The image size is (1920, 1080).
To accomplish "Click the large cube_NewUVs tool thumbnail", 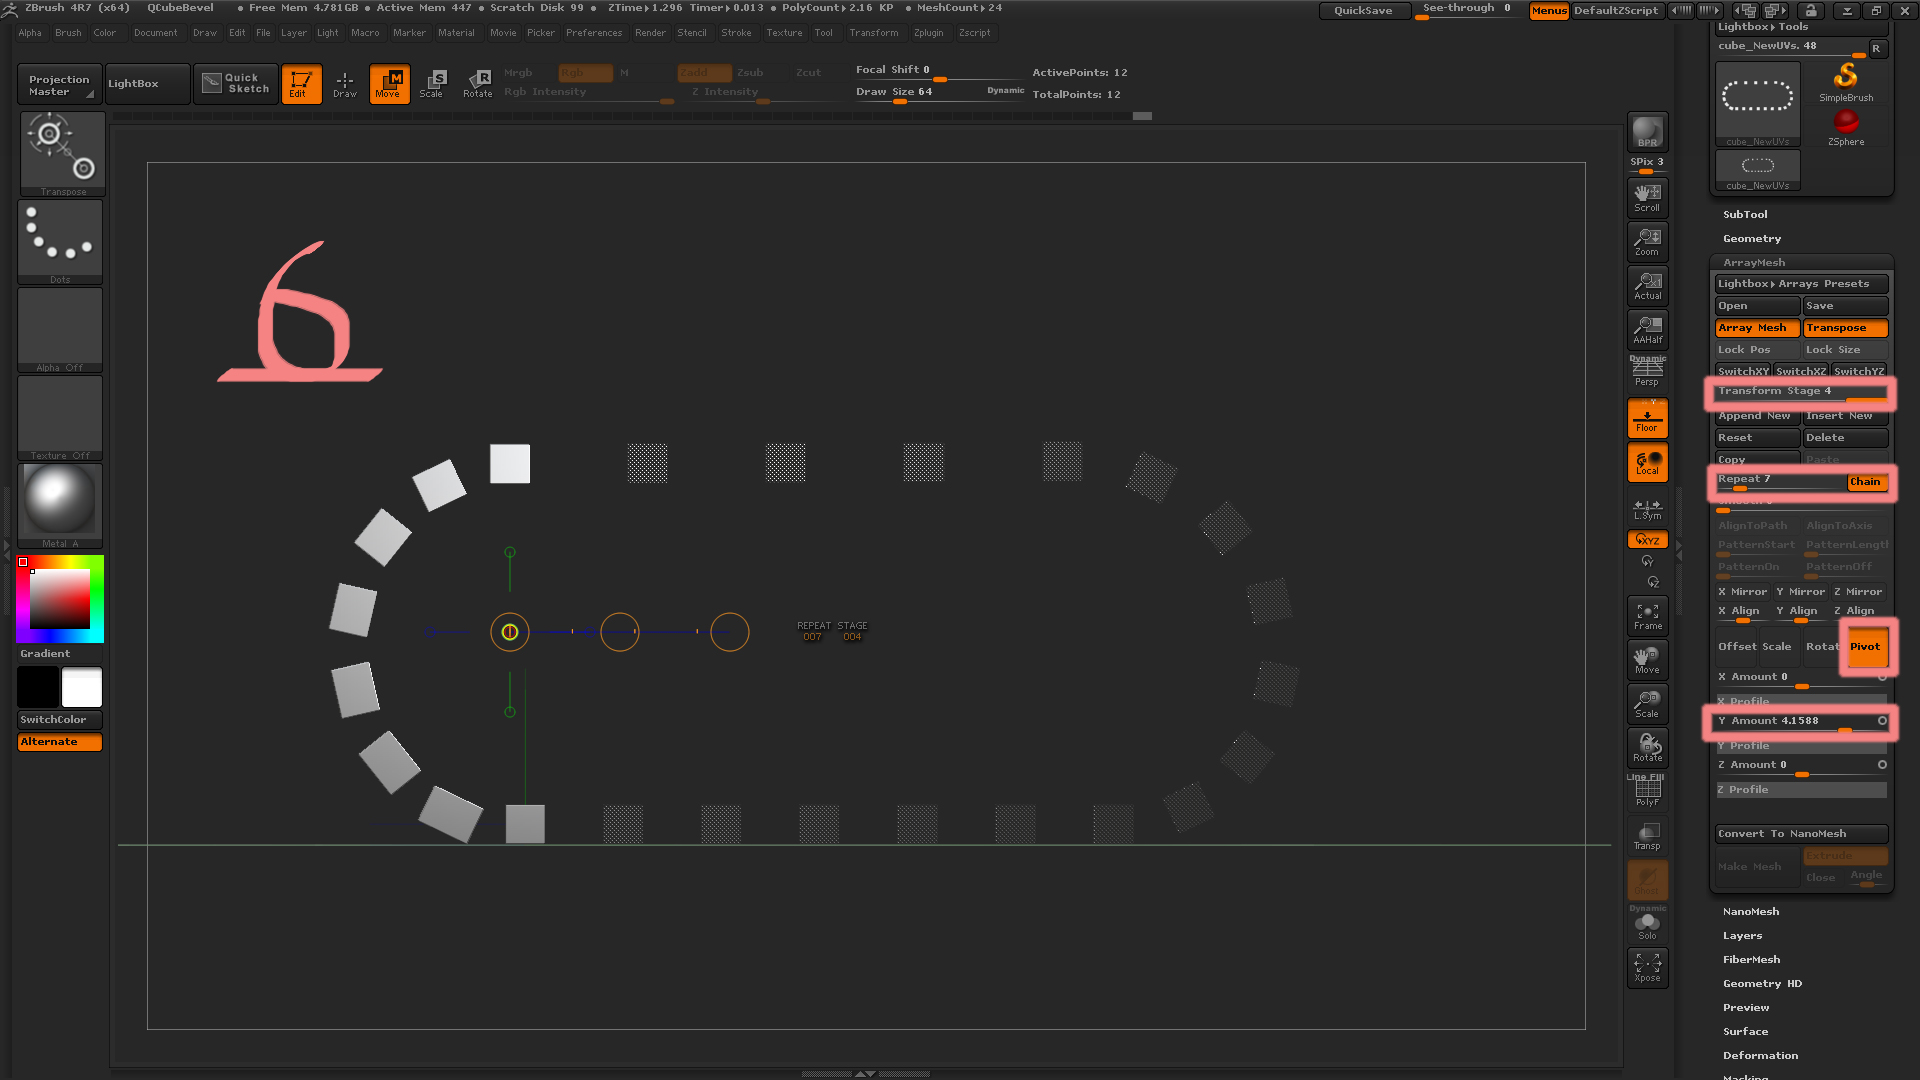I will point(1757,103).
